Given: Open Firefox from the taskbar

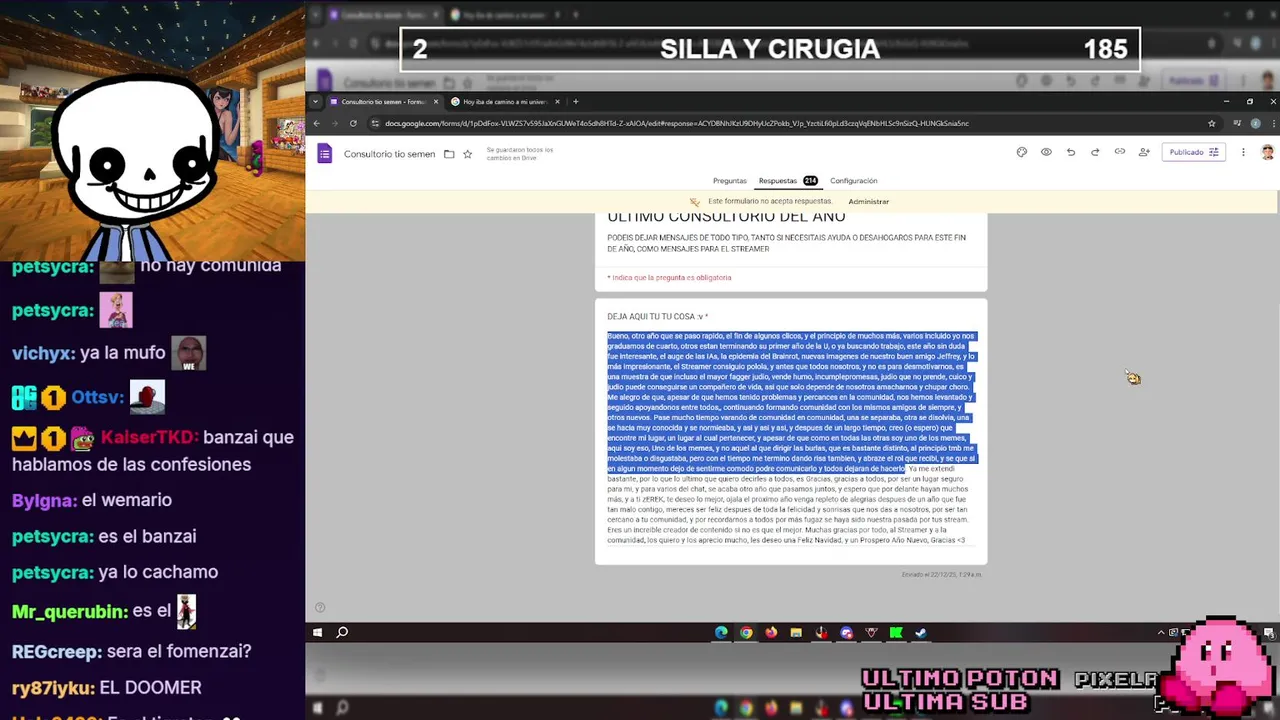Looking at the screenshot, I should point(771,633).
